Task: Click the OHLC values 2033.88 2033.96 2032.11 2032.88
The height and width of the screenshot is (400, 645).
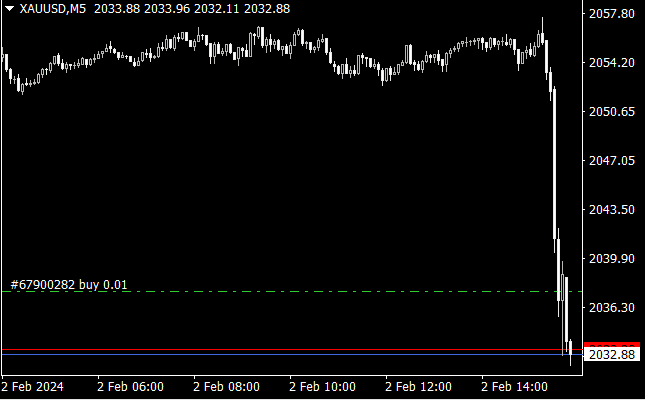Action: [192, 9]
